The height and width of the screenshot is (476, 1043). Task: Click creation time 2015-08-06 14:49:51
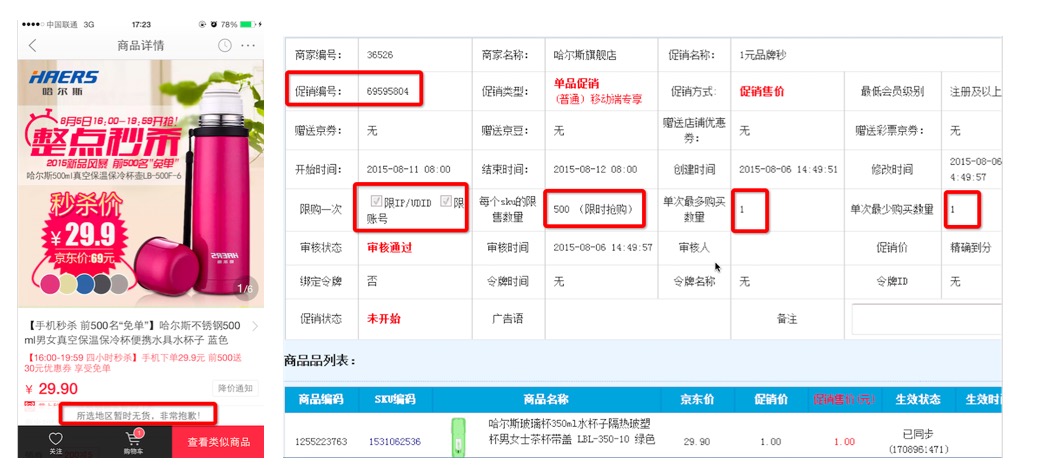[x=788, y=170]
